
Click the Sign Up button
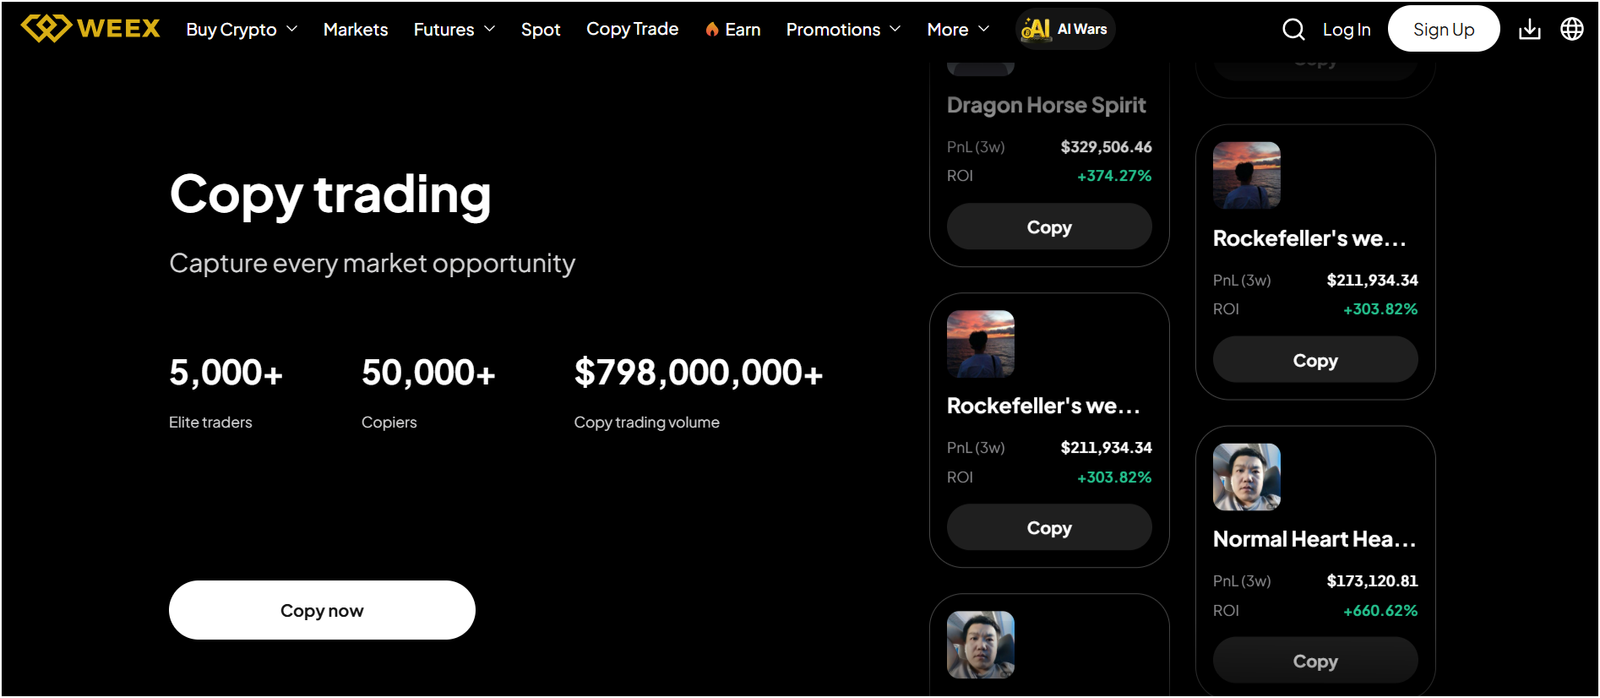[x=1443, y=29]
